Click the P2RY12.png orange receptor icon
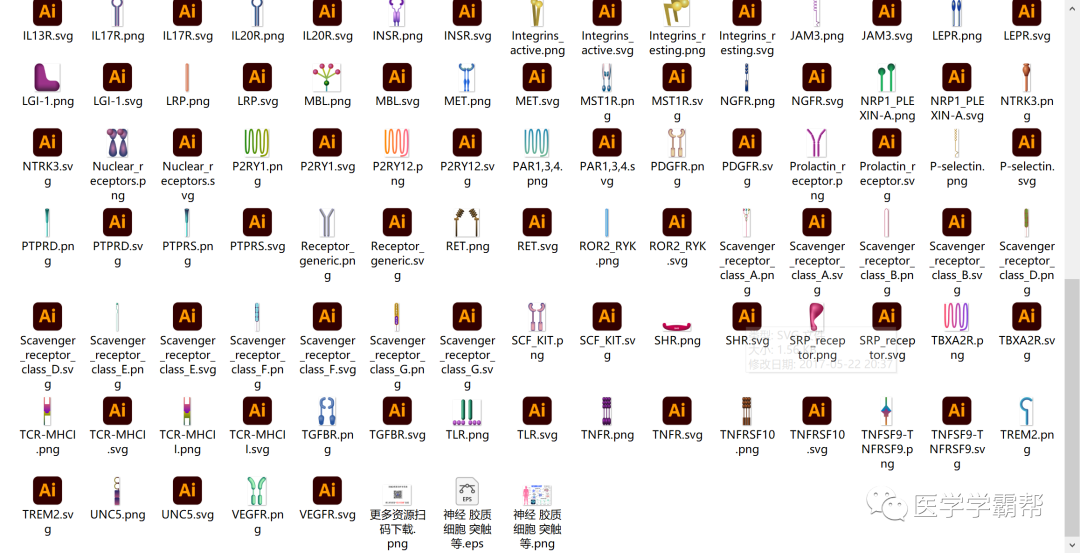The width and height of the screenshot is (1080, 553). [x=397, y=143]
